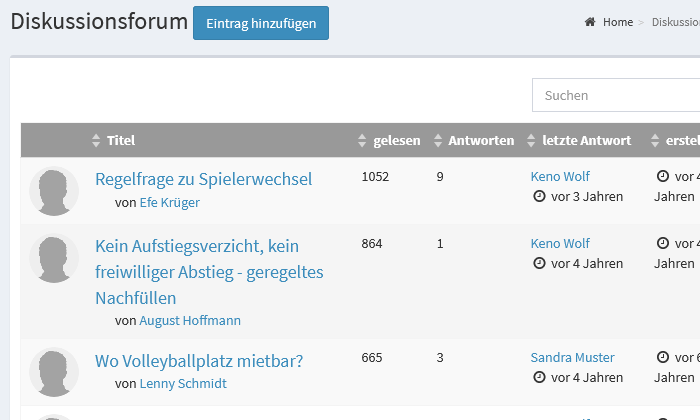Open author profile Efe Krüger

point(170,202)
